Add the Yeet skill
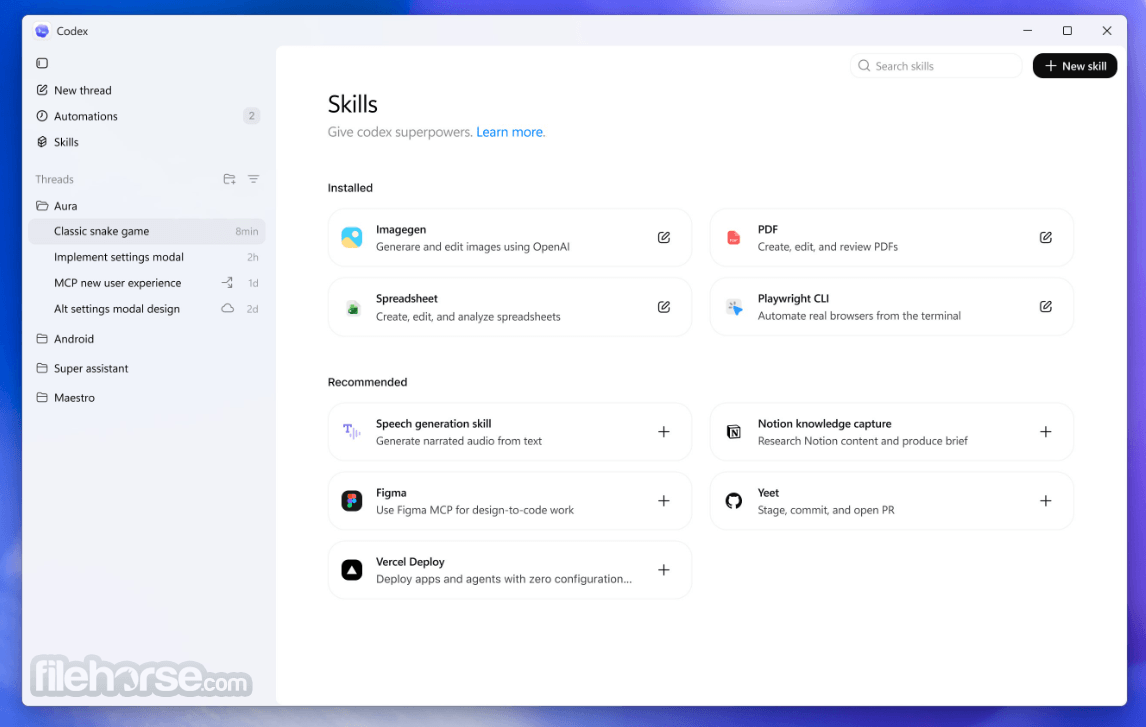Image resolution: width=1146 pixels, height=727 pixels. pos(1046,500)
